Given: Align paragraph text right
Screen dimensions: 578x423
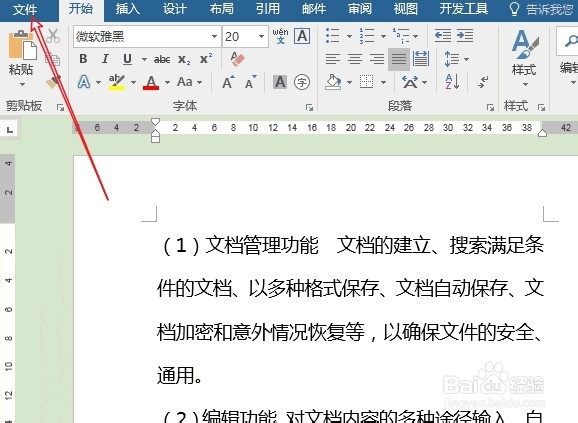Looking at the screenshot, I should coord(377,59).
